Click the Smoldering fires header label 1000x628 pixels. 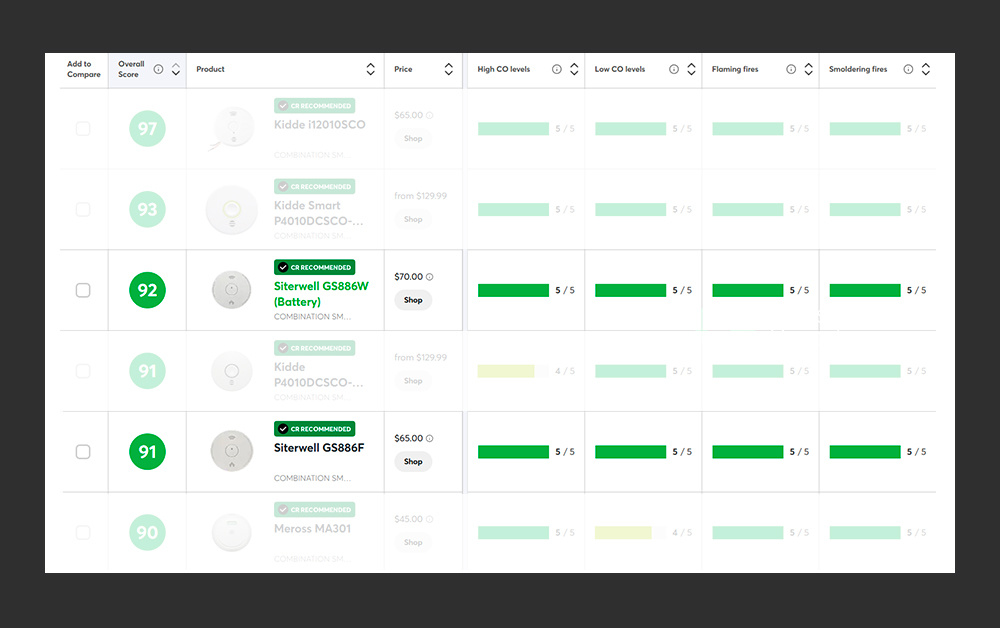[858, 69]
